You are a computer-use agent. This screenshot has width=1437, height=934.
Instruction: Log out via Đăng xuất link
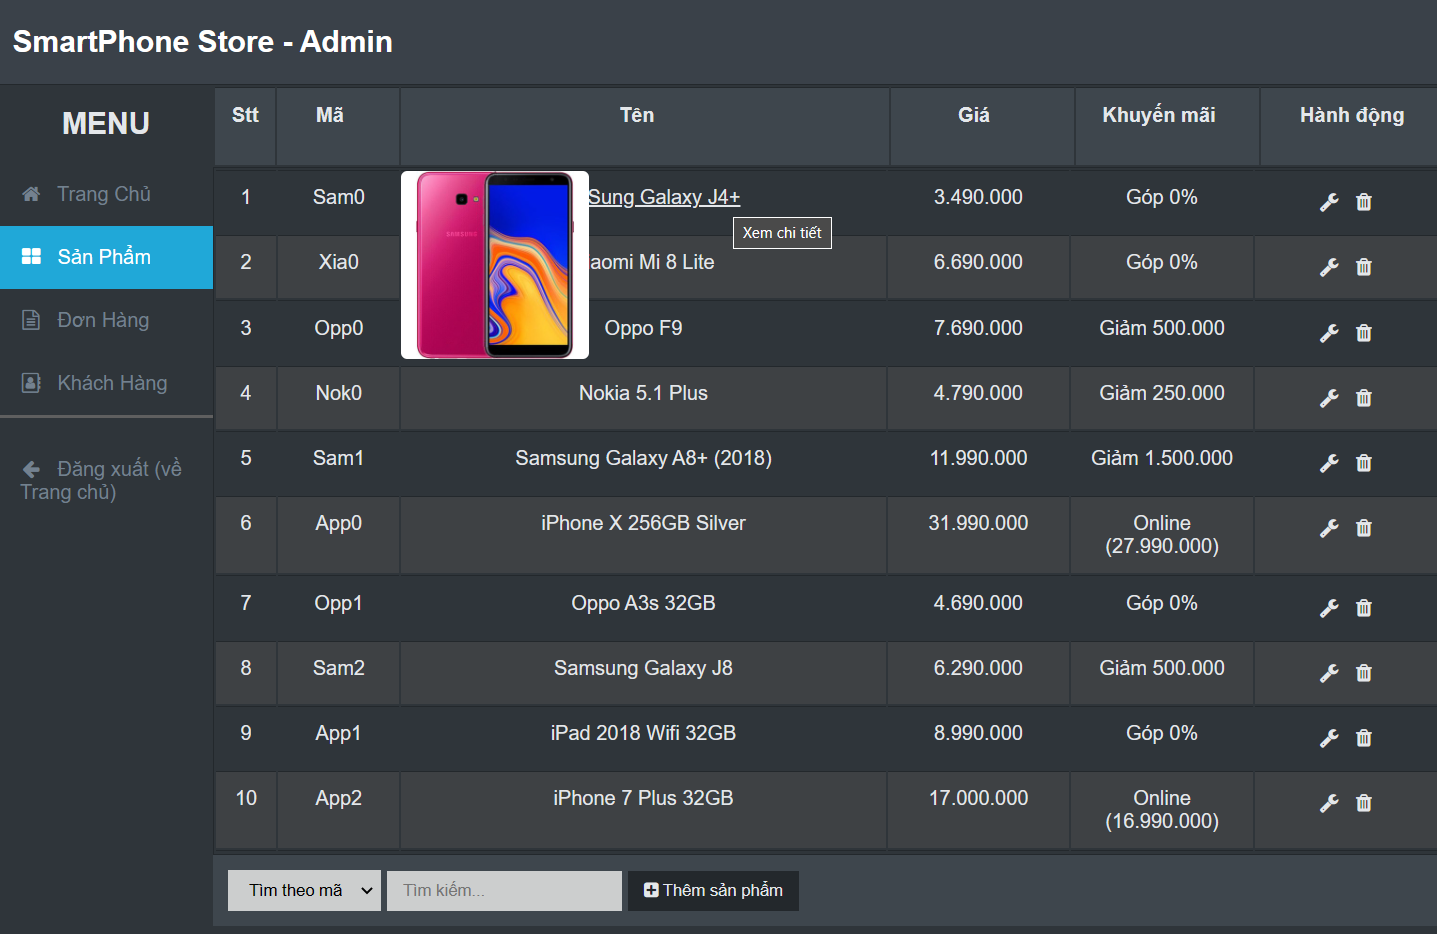101,480
